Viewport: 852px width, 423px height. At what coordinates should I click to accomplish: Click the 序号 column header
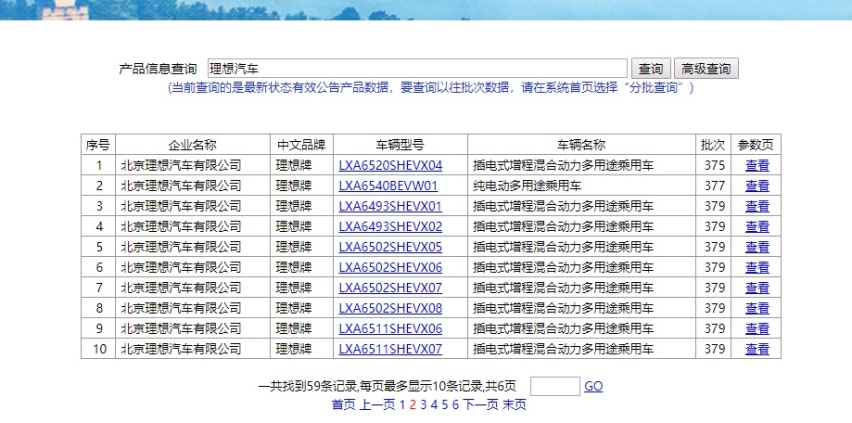pyautogui.click(x=98, y=145)
